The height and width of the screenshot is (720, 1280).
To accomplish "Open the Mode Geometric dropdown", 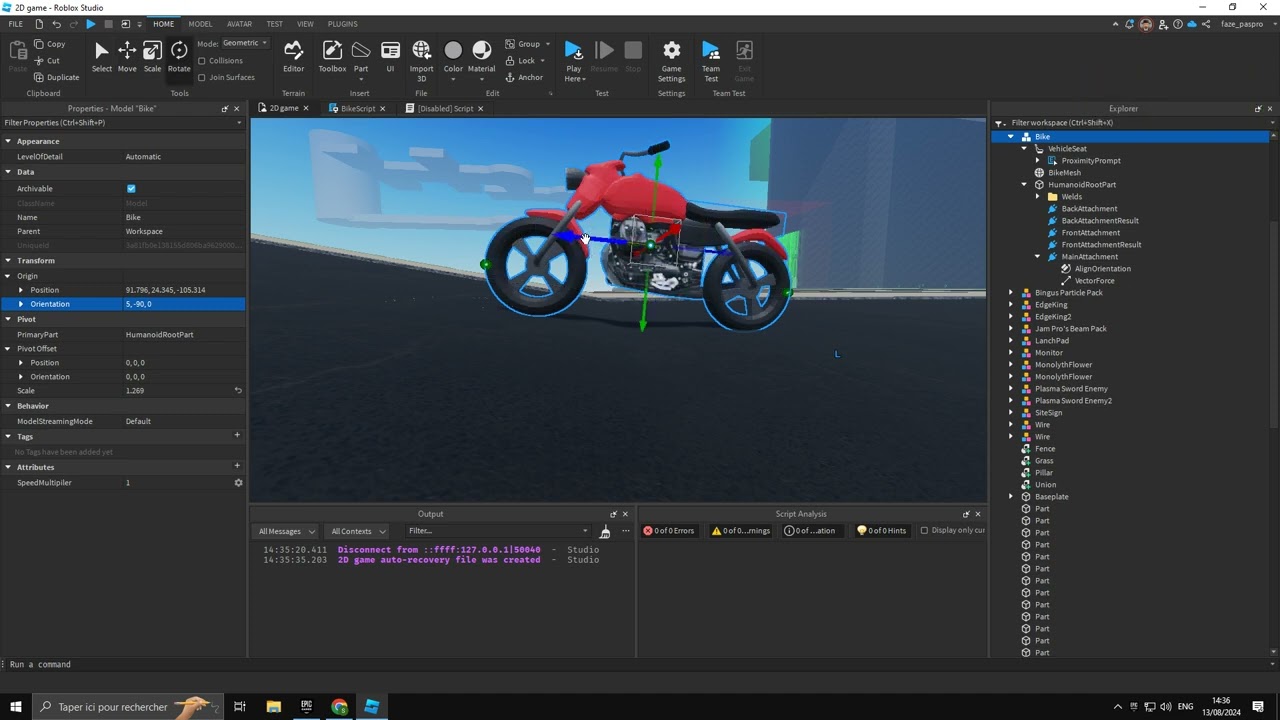I will click(245, 43).
